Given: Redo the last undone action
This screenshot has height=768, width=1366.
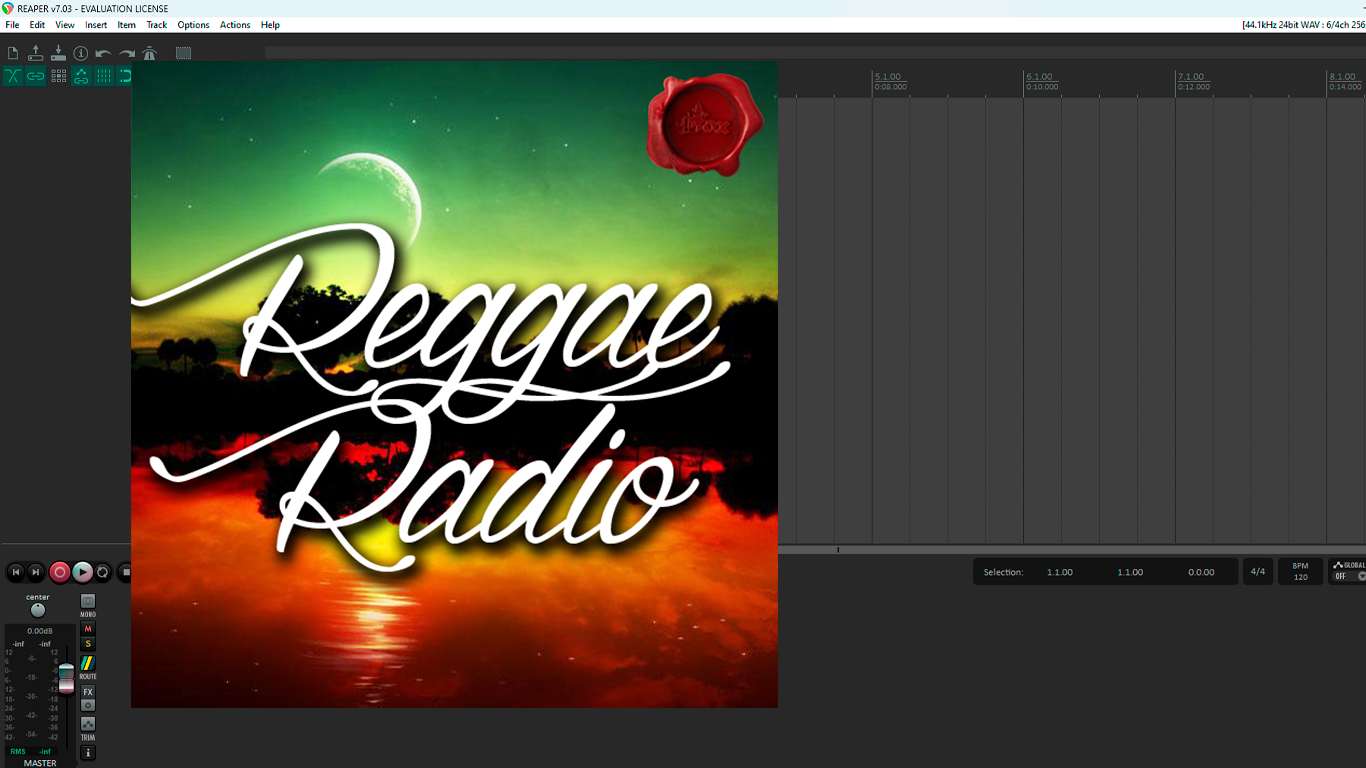Looking at the screenshot, I should coord(127,53).
